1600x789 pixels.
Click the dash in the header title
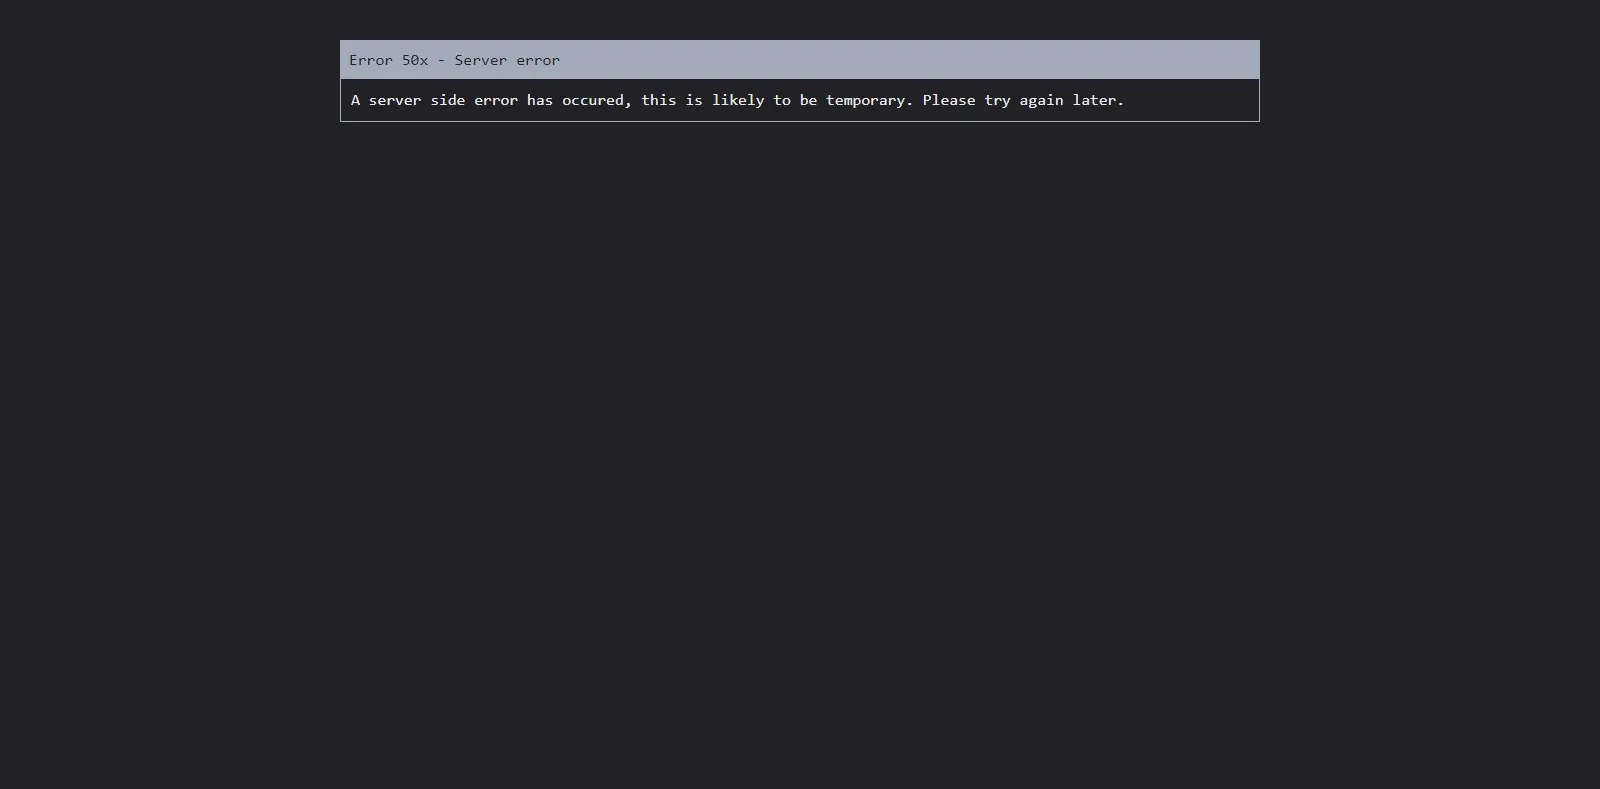tap(441, 60)
